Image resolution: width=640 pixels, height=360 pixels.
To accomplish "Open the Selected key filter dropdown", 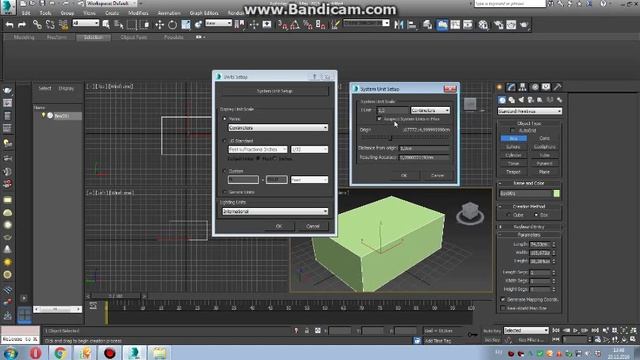I will point(526,330).
